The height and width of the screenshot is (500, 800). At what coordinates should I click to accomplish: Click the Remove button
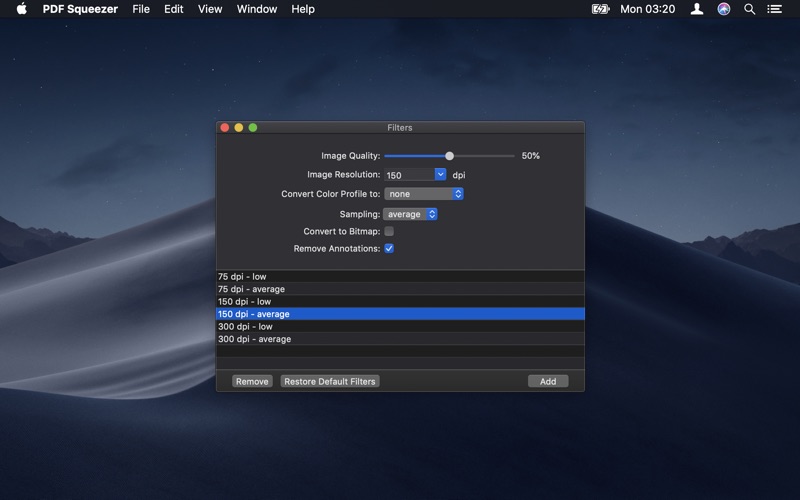pyautogui.click(x=252, y=381)
